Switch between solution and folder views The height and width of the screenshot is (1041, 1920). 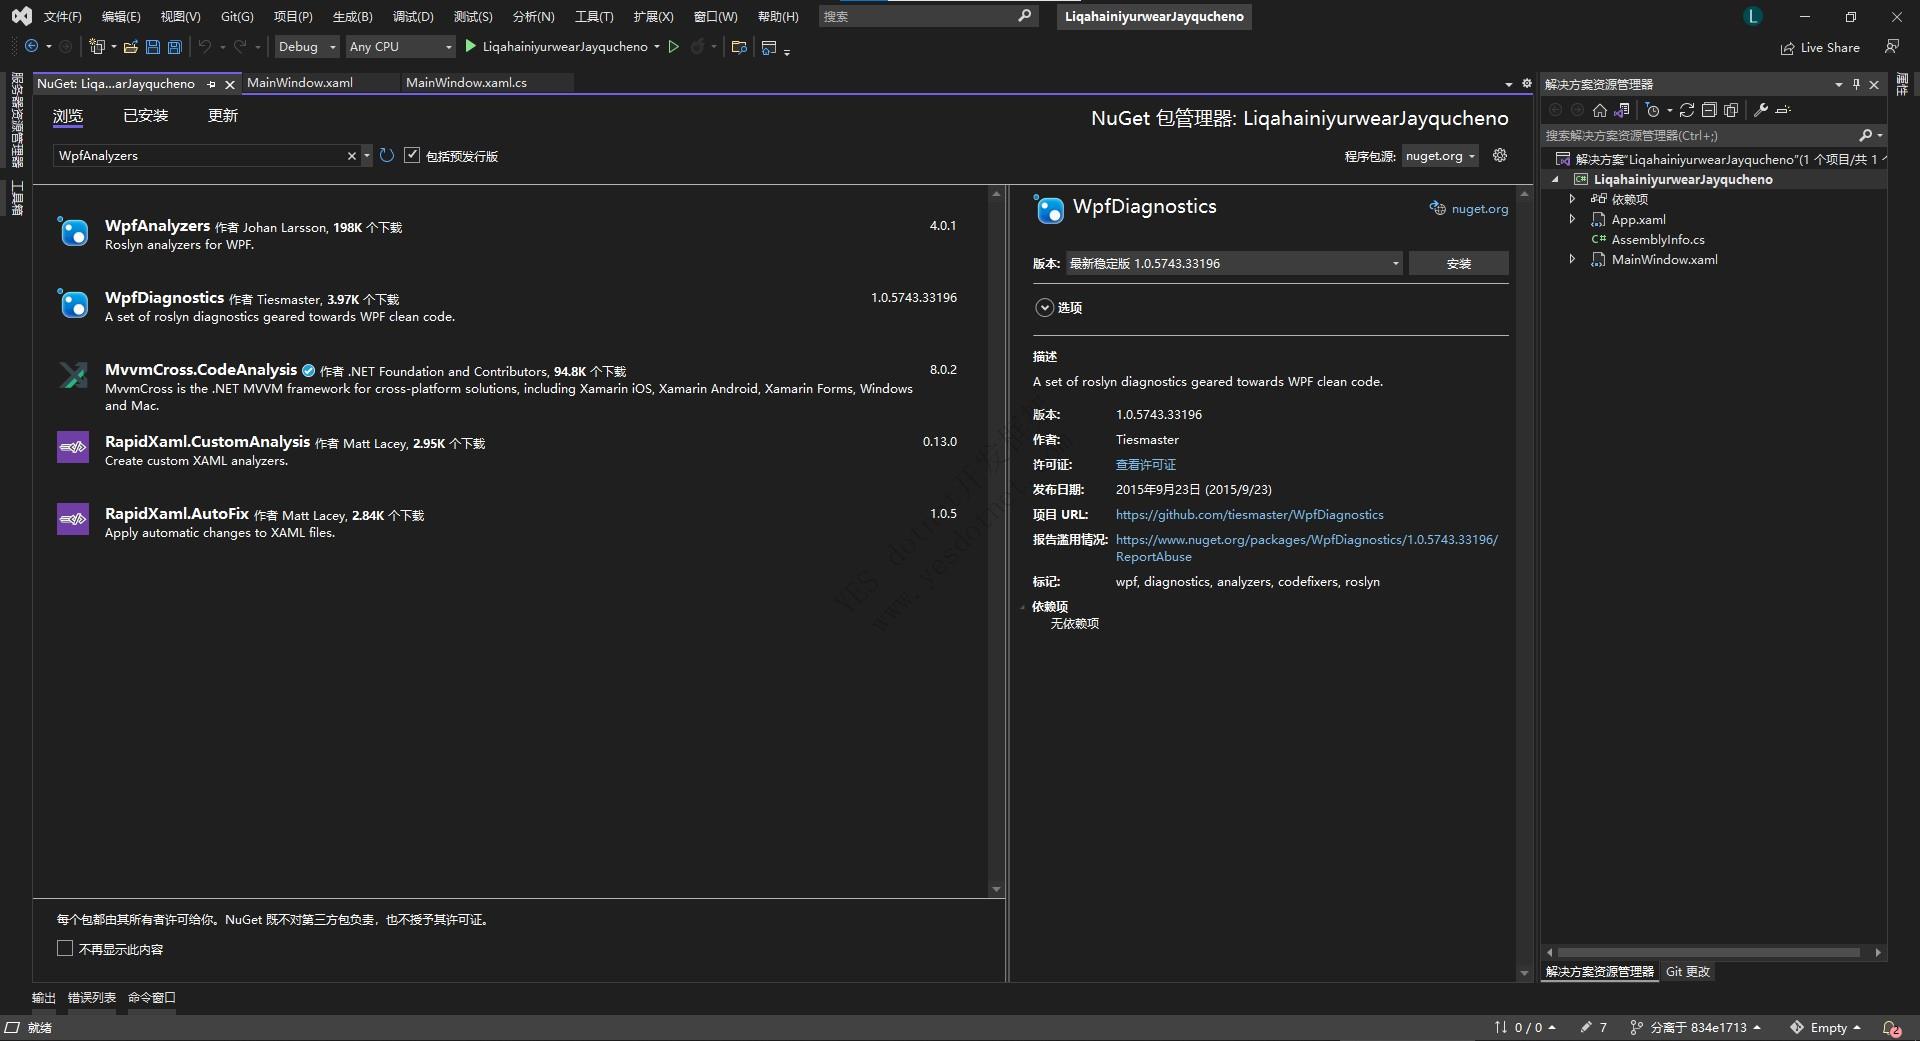1622,110
